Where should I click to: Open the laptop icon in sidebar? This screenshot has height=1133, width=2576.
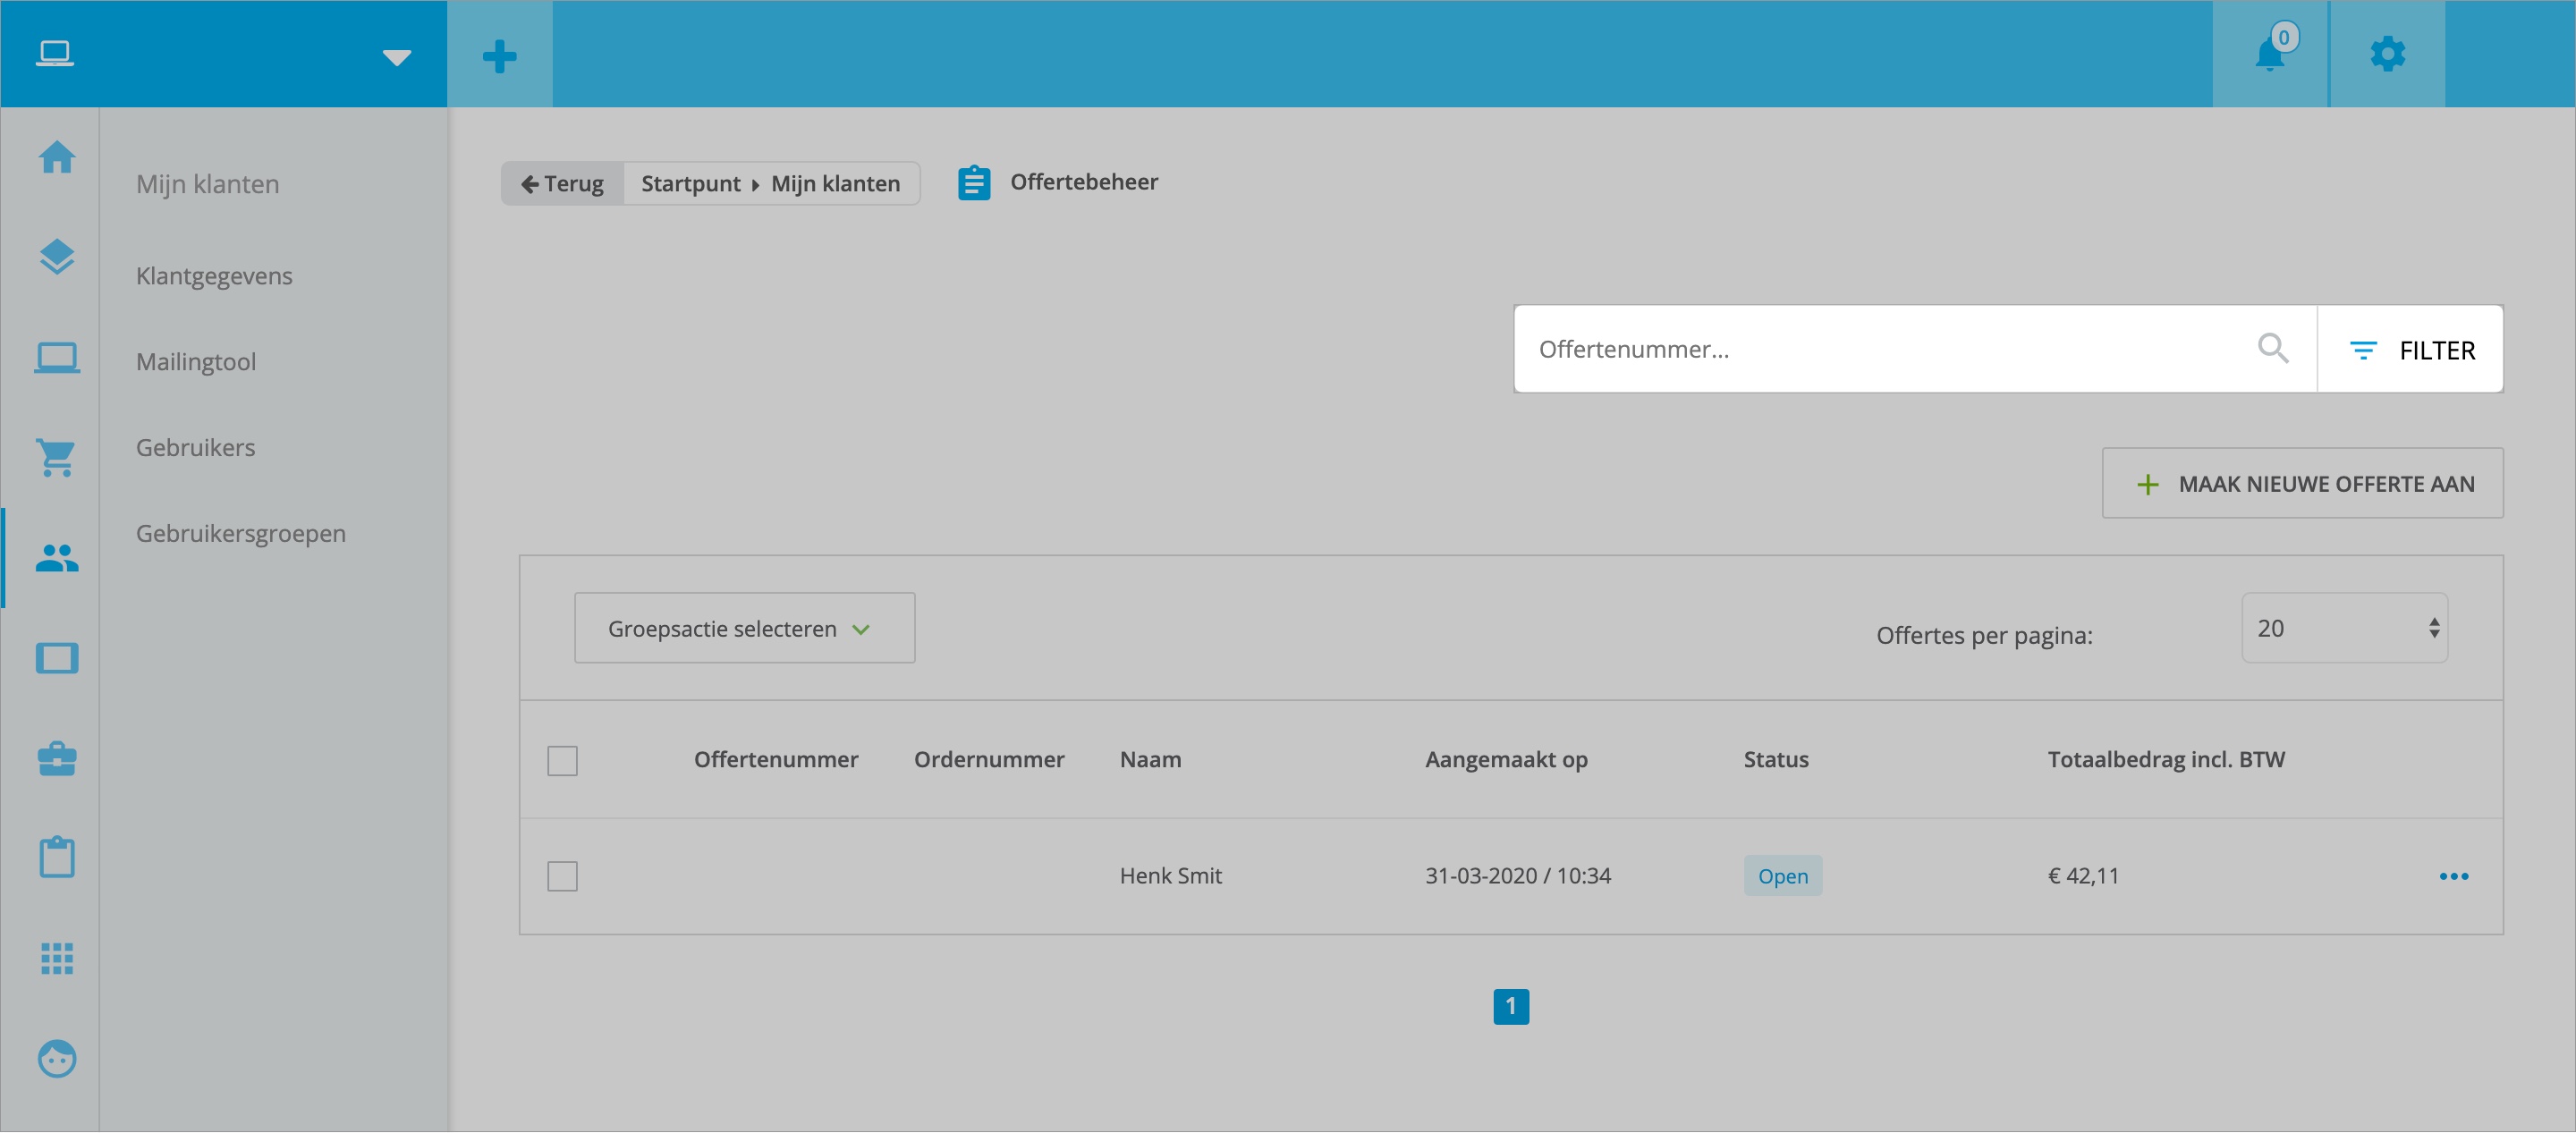pyautogui.click(x=57, y=357)
